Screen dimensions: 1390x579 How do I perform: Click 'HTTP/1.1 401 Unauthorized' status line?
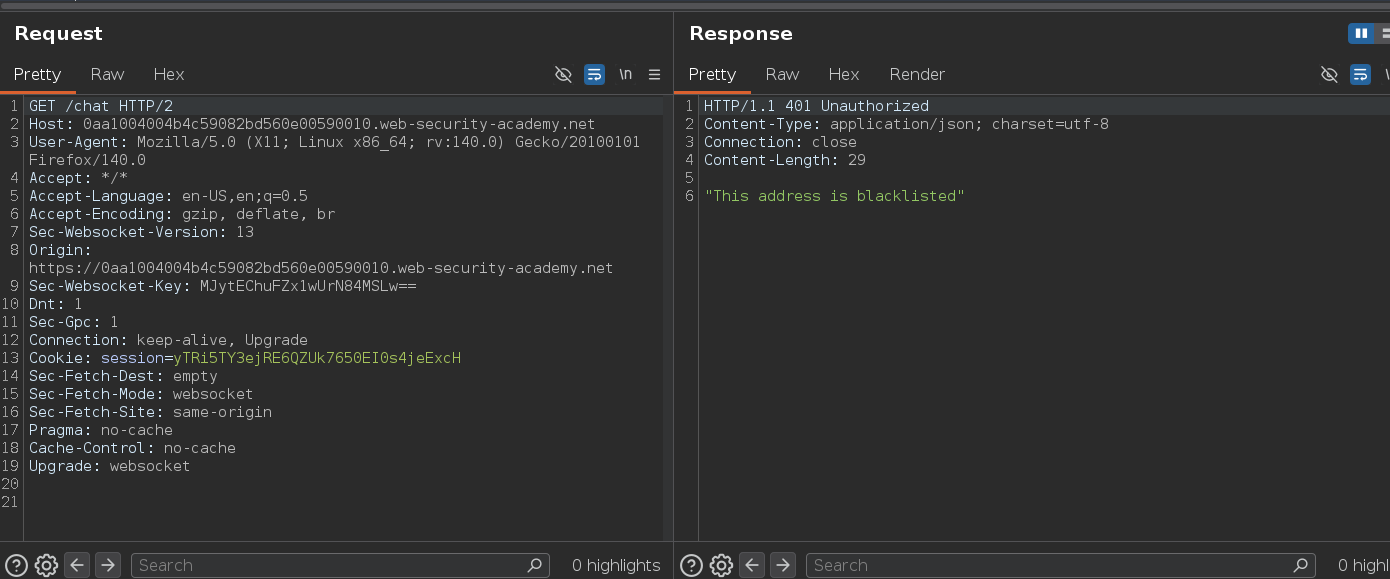[x=816, y=106]
